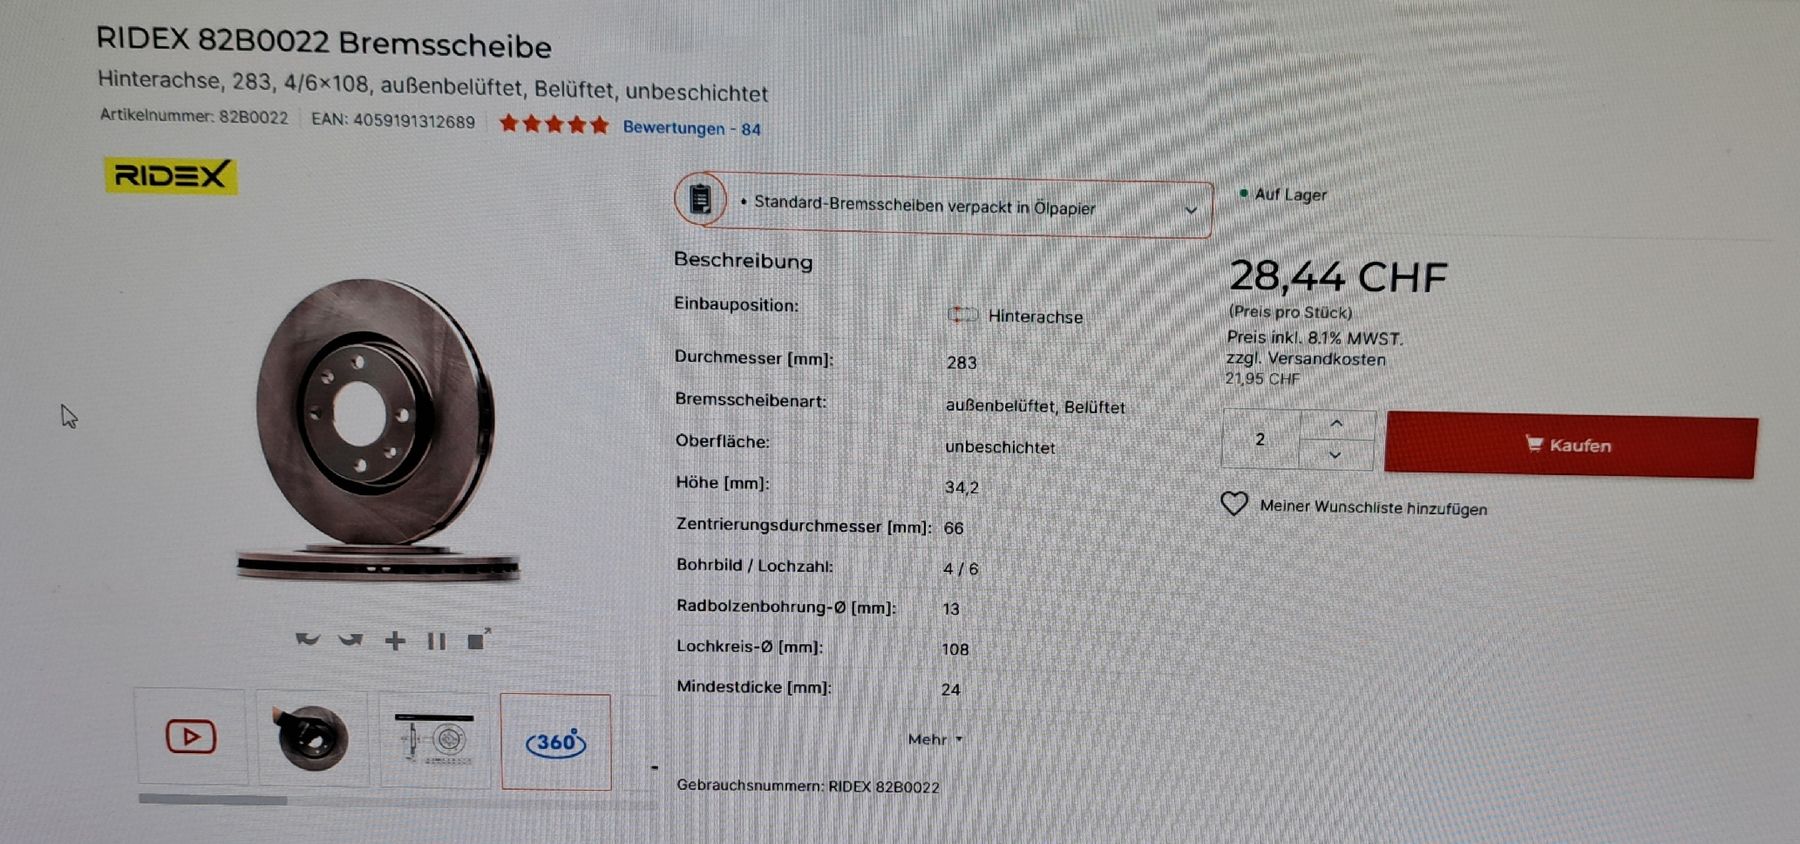Open Bewertungen - 84 reviews link
The height and width of the screenshot is (844, 1800).
click(692, 128)
